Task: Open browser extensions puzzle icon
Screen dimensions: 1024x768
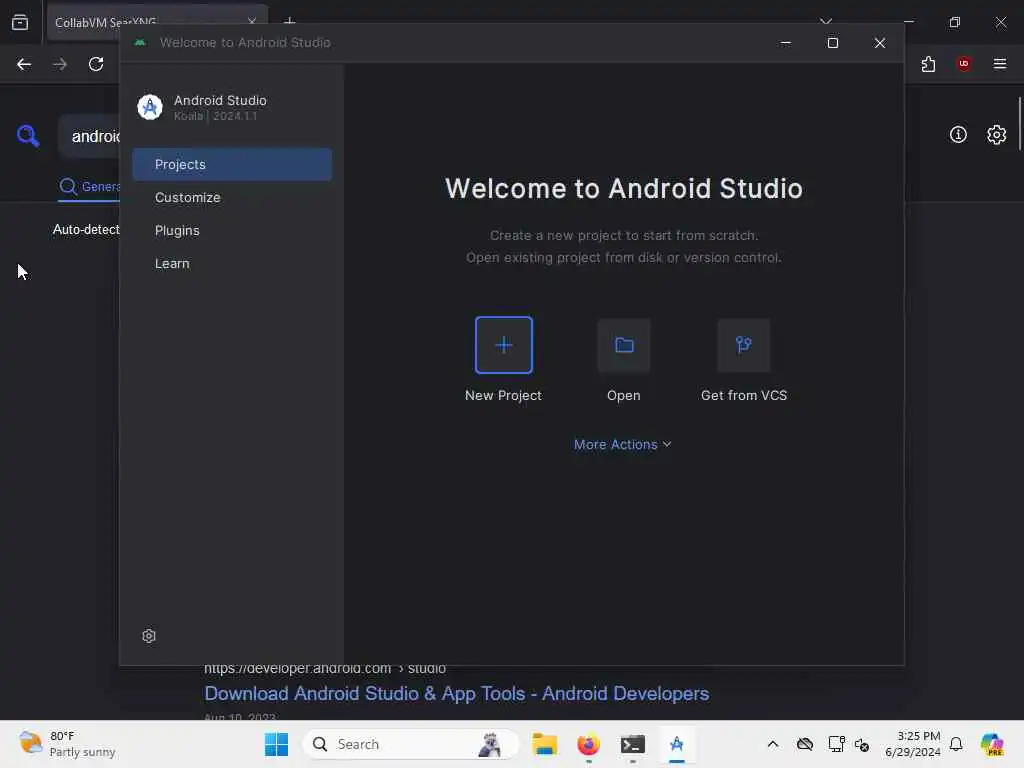Action: [x=928, y=64]
